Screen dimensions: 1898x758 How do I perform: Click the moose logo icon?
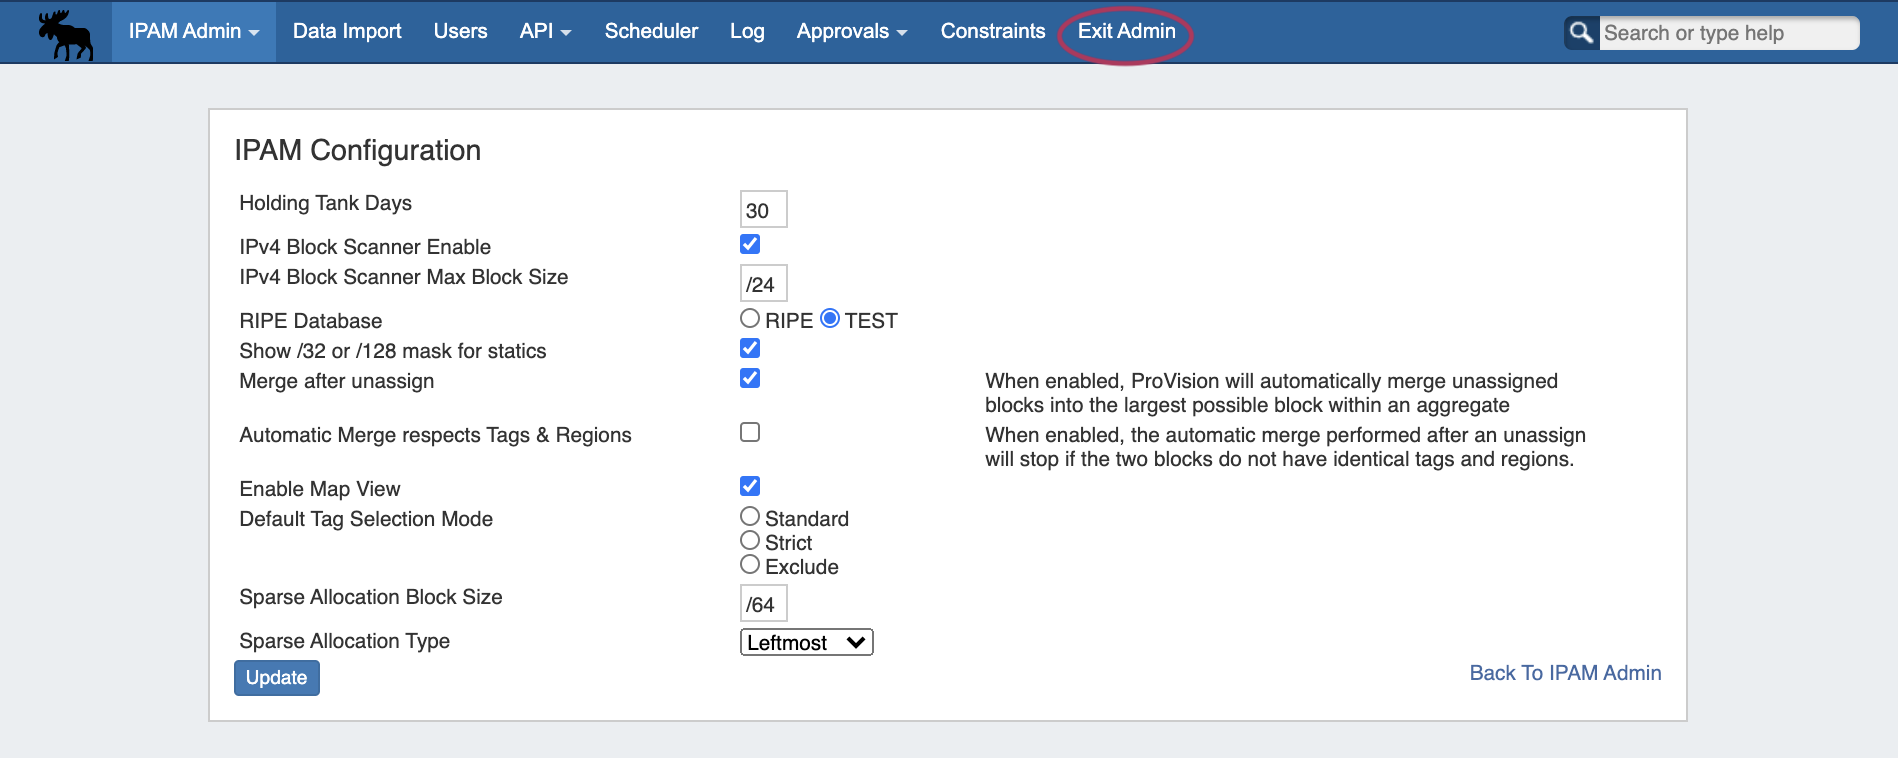point(66,34)
